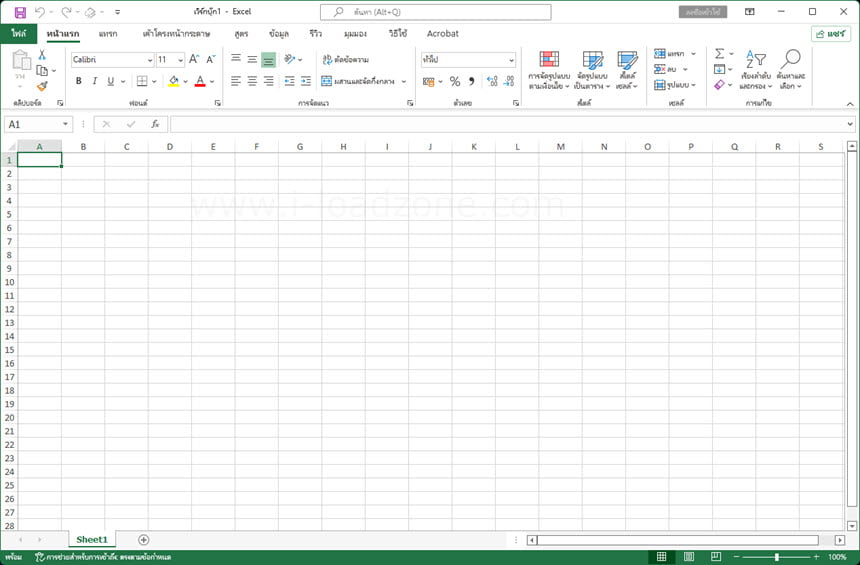Image resolution: width=860 pixels, height=565 pixels.
Task: Open Sort and Filter menu
Action: 755,70
